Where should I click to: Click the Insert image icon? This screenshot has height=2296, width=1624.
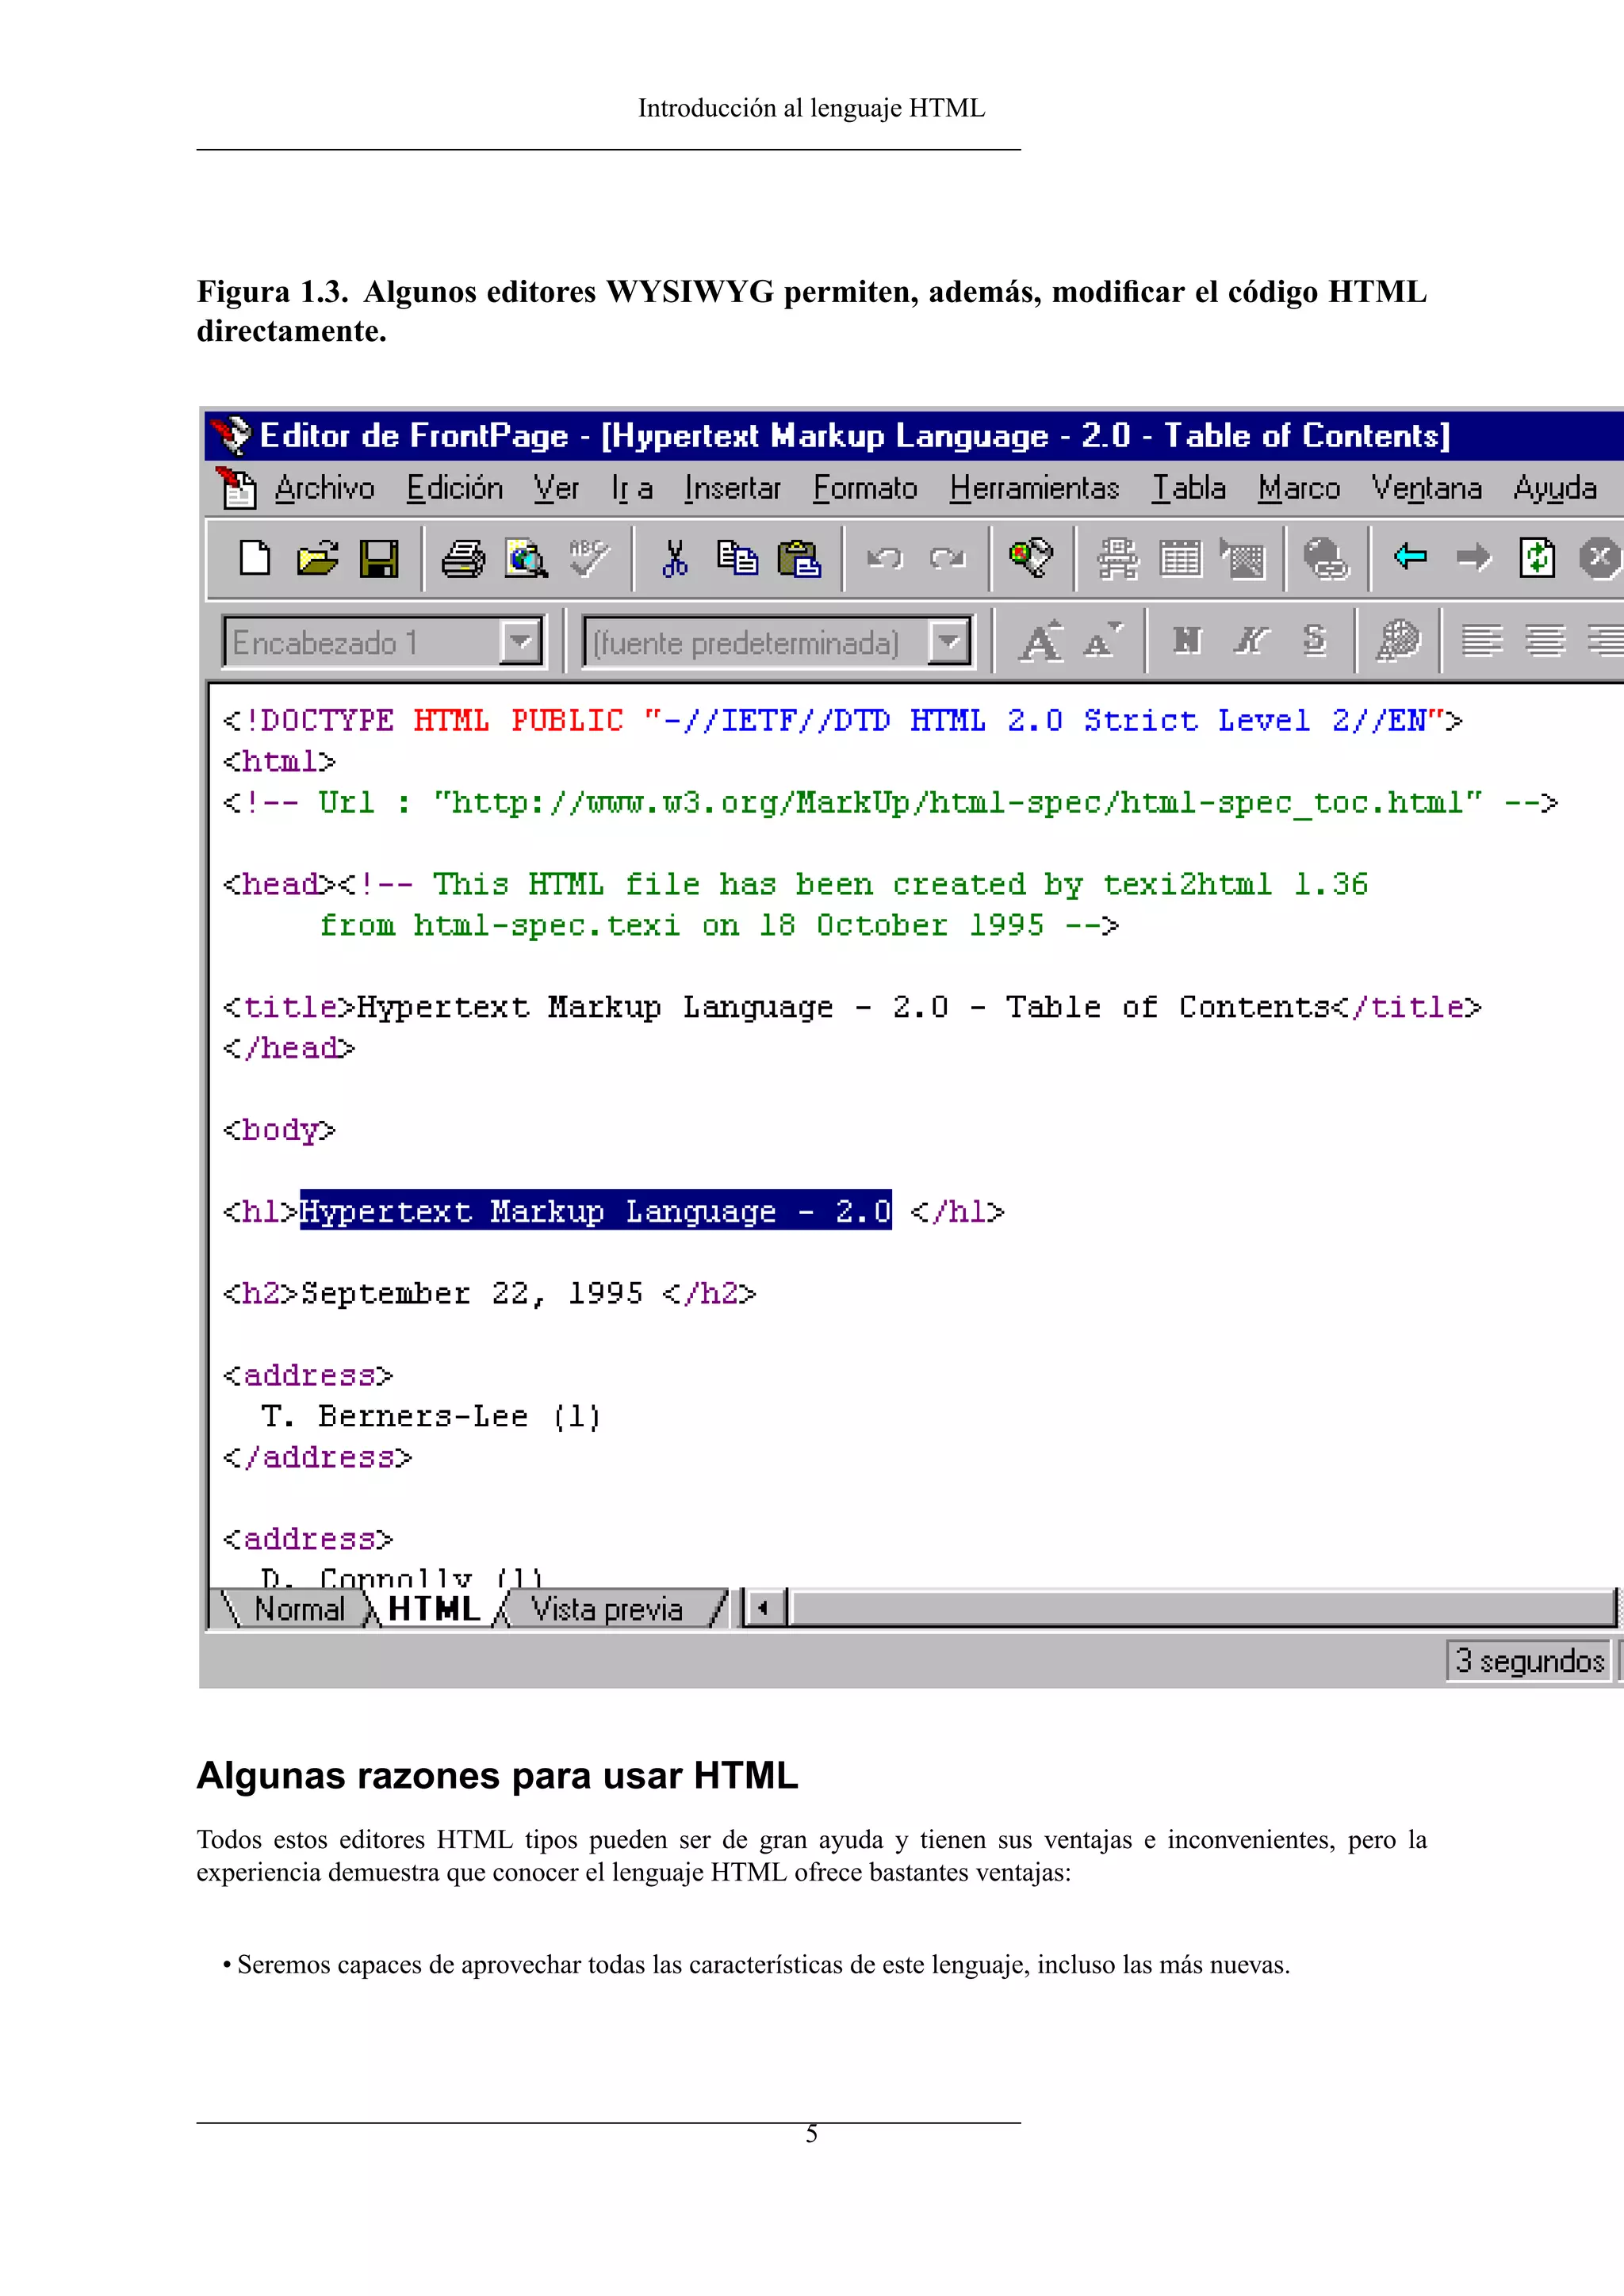click(x=1242, y=558)
